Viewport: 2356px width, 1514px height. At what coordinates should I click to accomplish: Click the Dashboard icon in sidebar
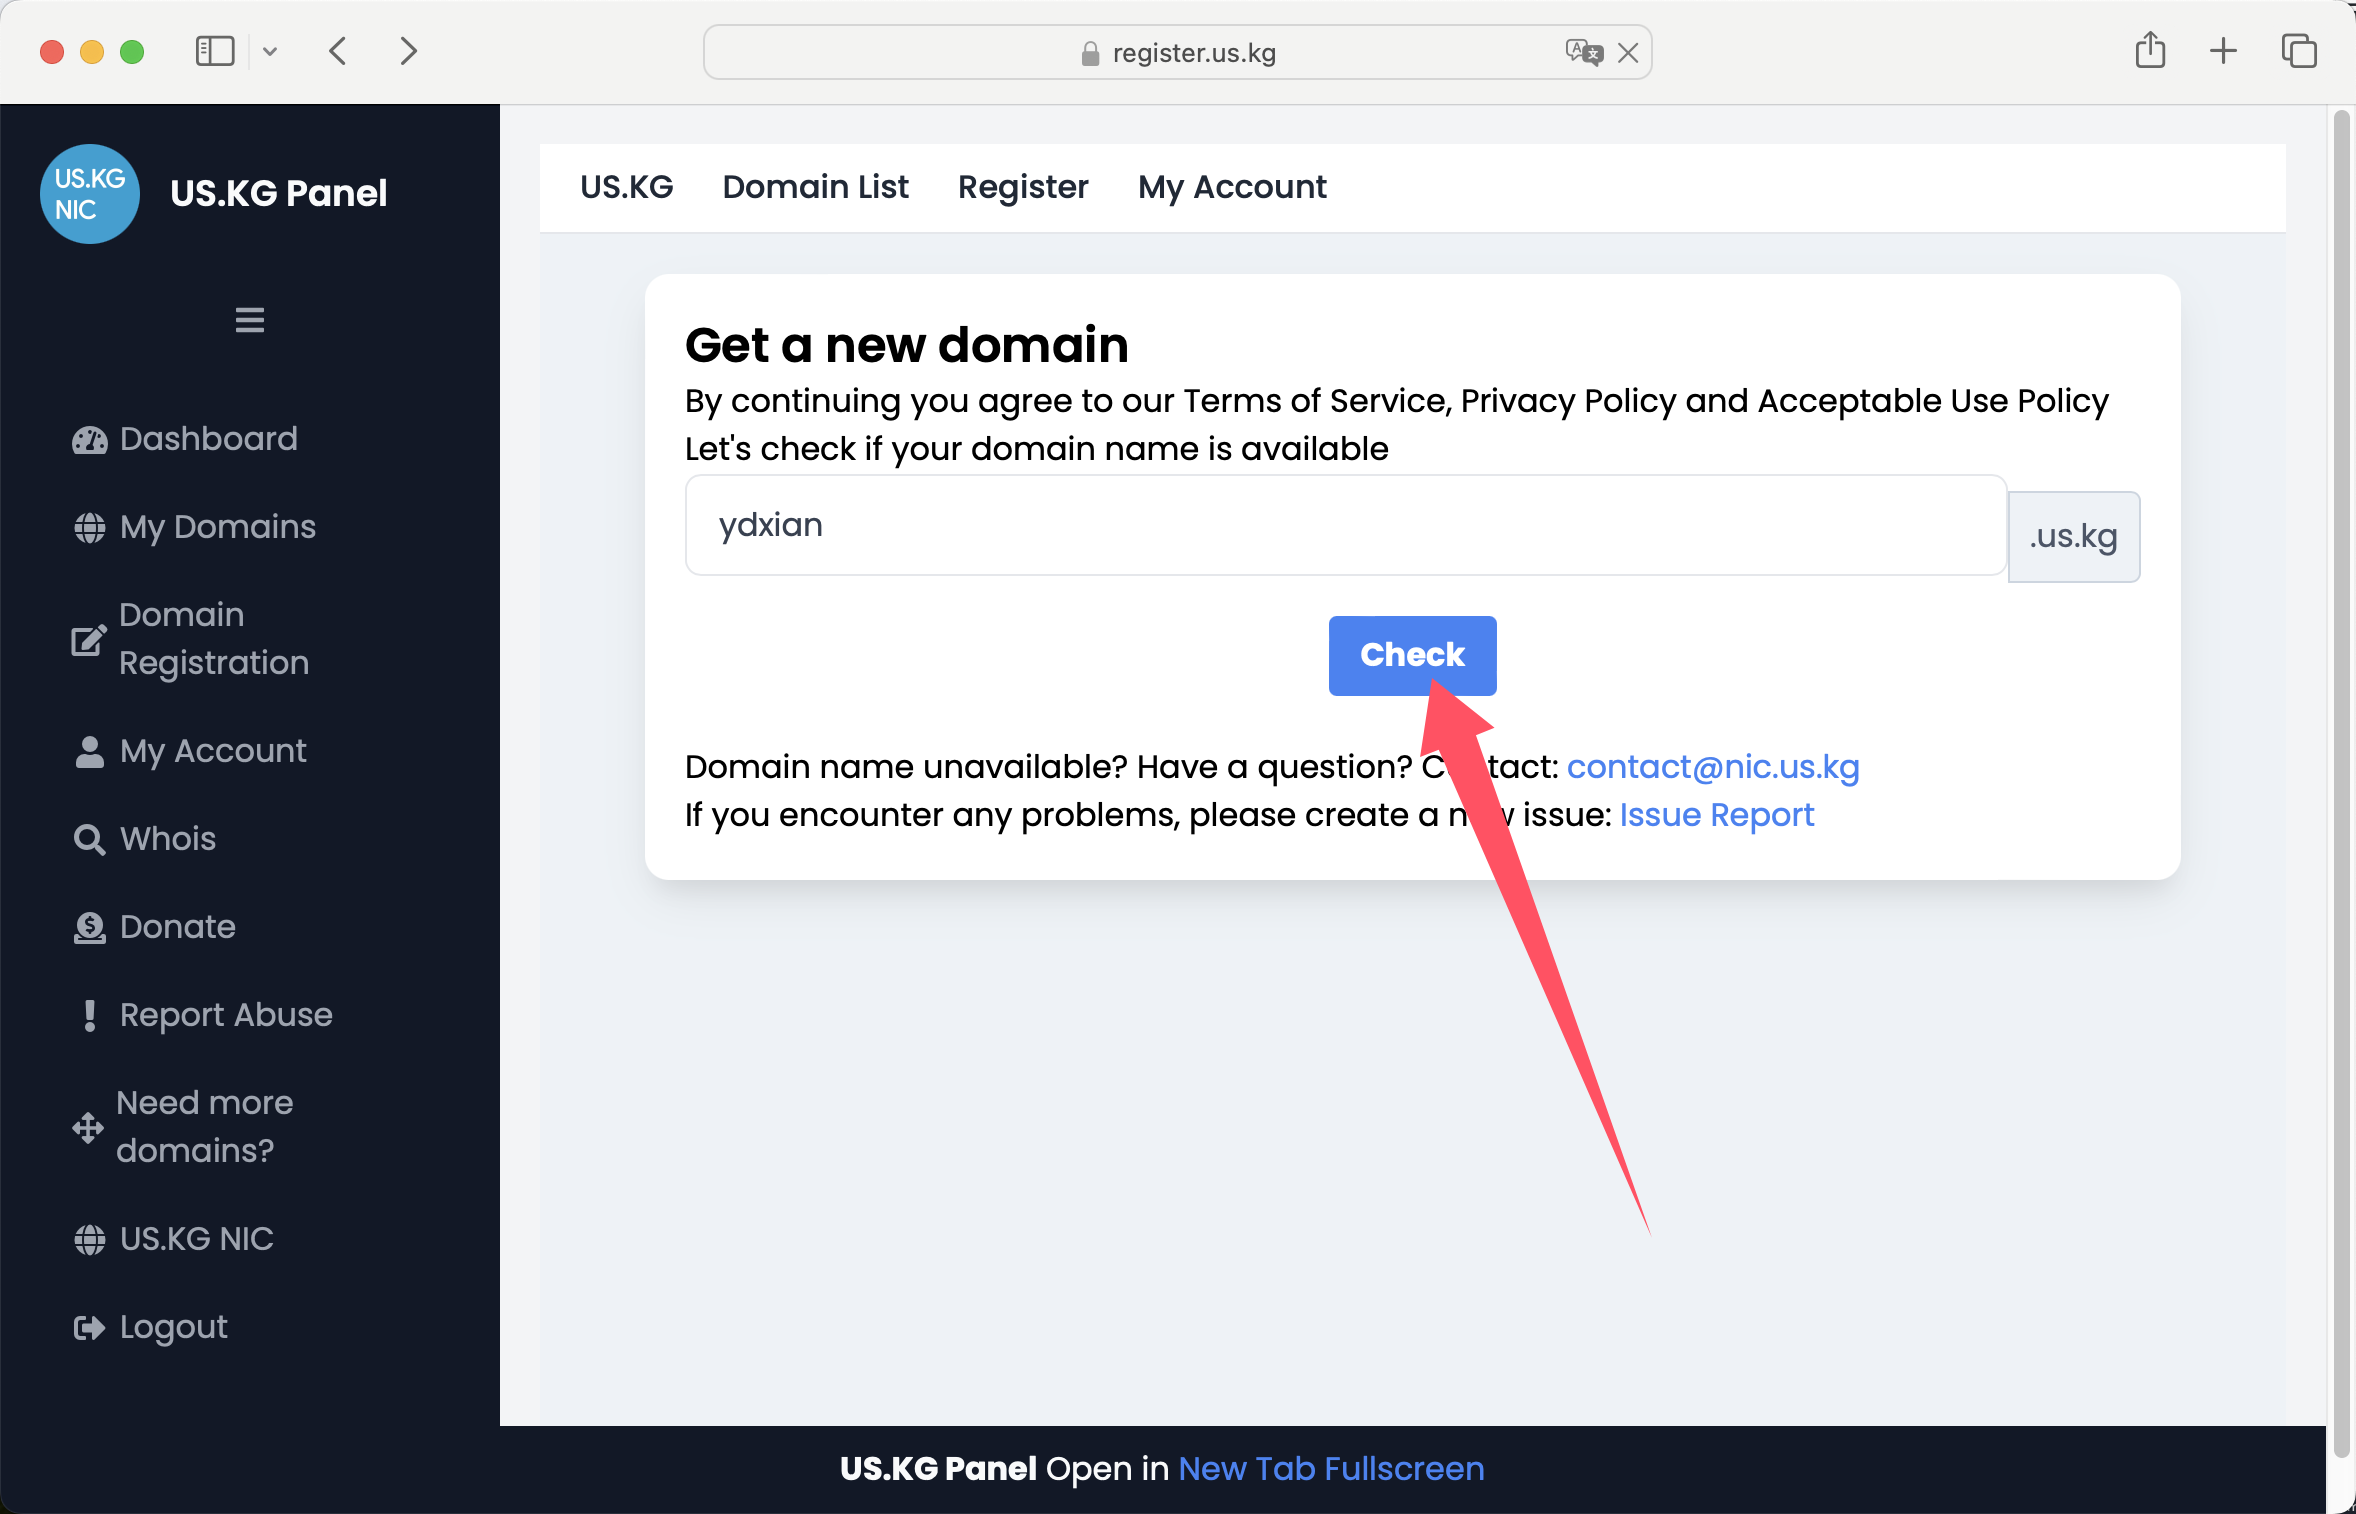pos(88,438)
